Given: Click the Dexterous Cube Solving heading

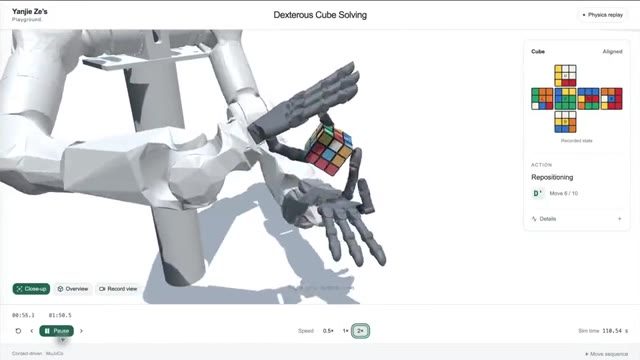Looking at the screenshot, I should (x=320, y=15).
